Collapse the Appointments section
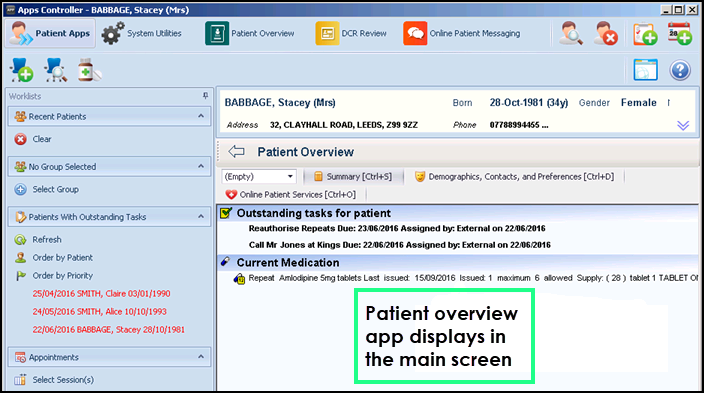Viewport: 704px width, 393px height. tap(201, 357)
